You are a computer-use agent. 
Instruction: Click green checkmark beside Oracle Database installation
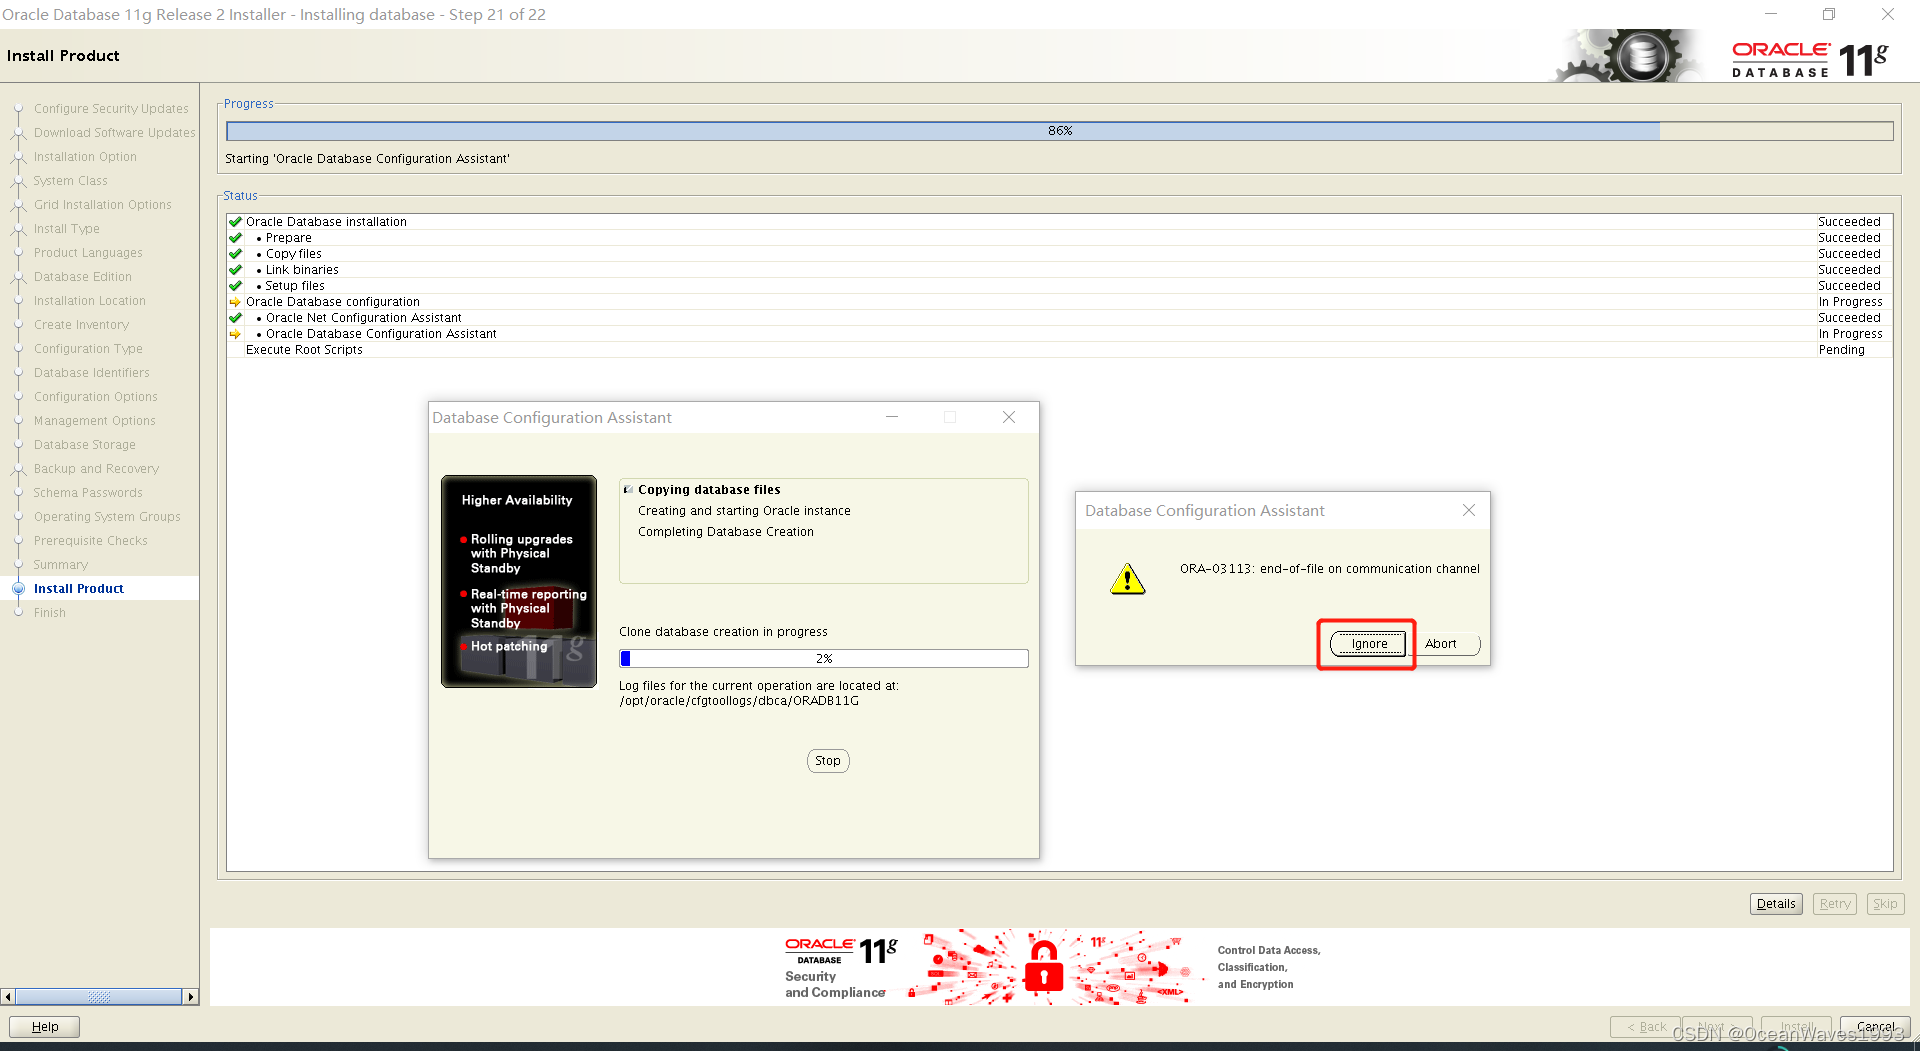point(236,222)
